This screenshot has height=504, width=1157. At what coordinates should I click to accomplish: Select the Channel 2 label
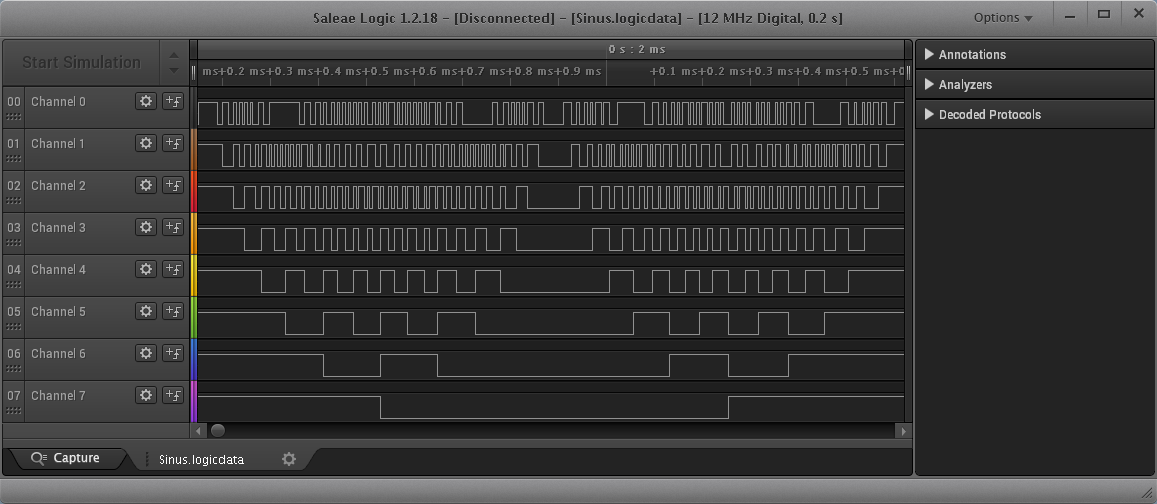pyautogui.click(x=58, y=186)
